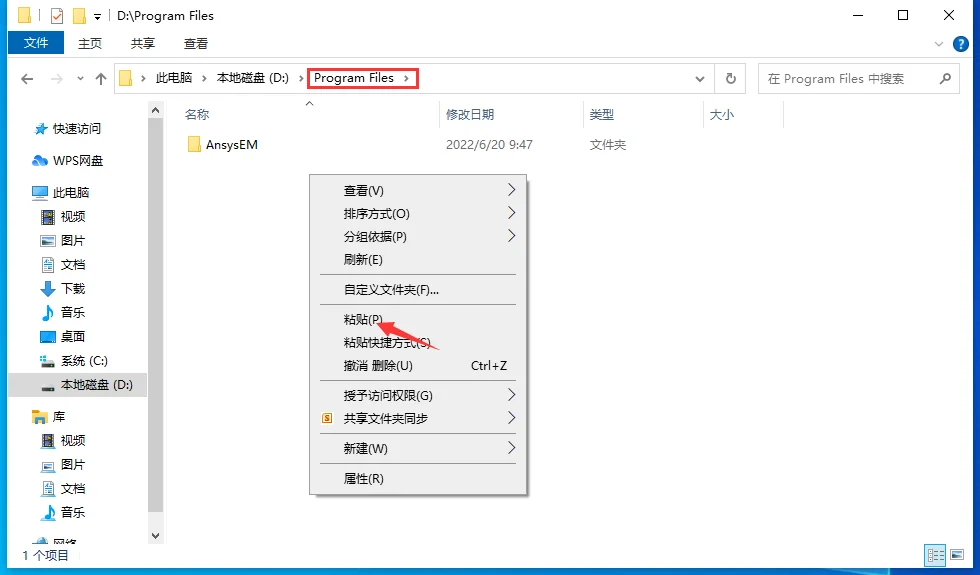980x575 pixels.
Task: Open recent locations dropdown arrow
Action: tap(80, 79)
